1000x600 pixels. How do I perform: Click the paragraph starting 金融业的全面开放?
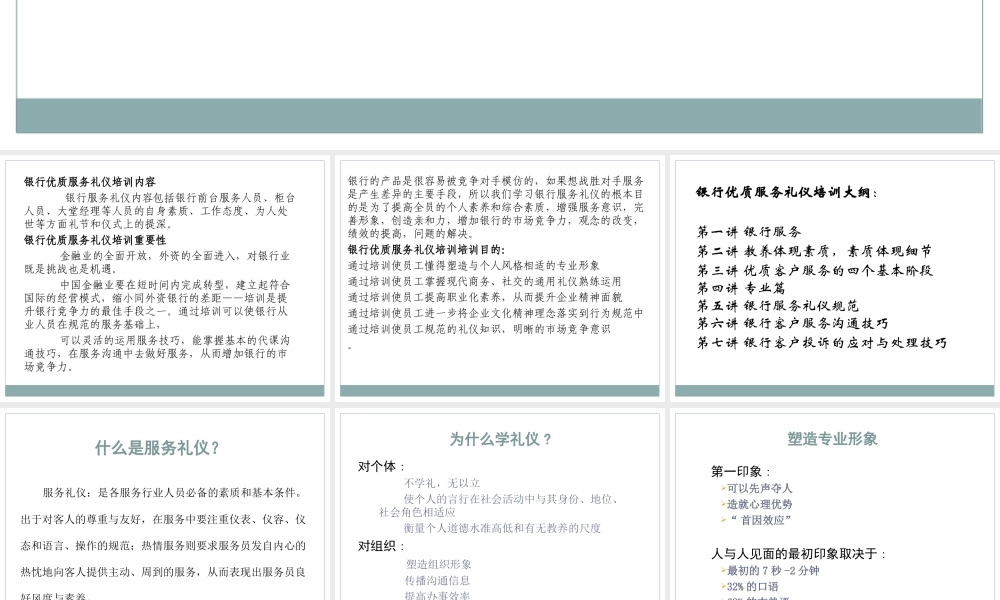coord(157,262)
